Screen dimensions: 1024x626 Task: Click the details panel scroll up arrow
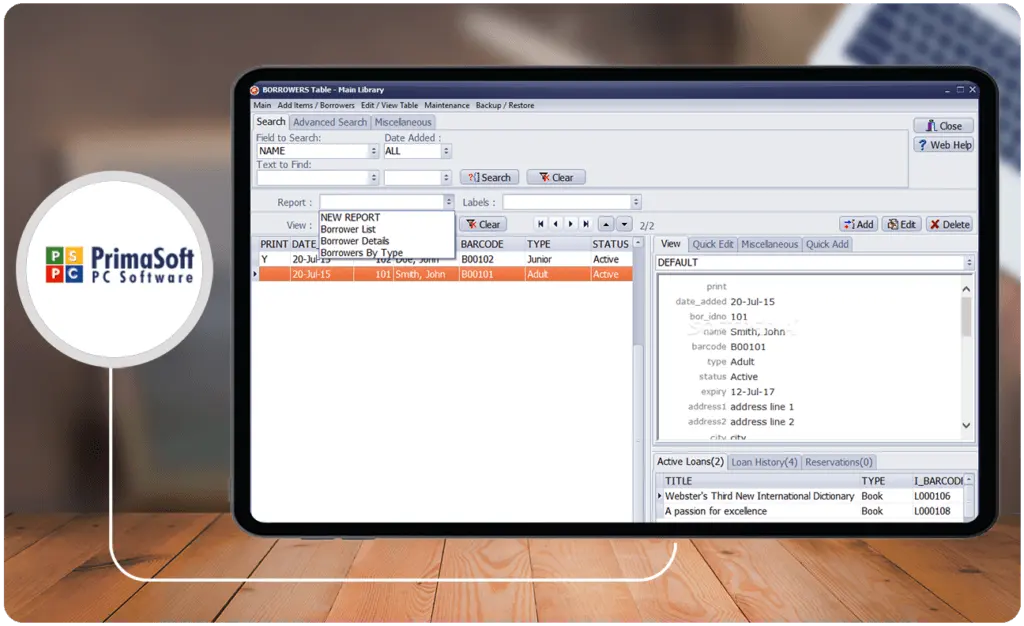(967, 289)
